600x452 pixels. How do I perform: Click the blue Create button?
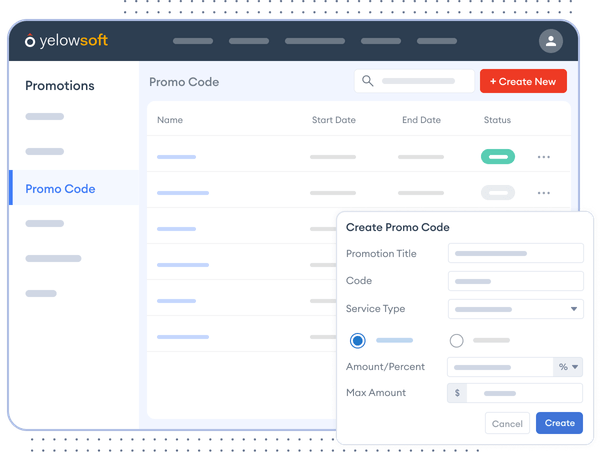pyautogui.click(x=559, y=423)
